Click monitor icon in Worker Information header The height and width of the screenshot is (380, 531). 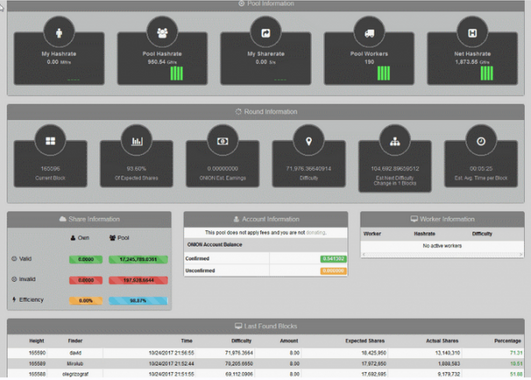[414, 219]
